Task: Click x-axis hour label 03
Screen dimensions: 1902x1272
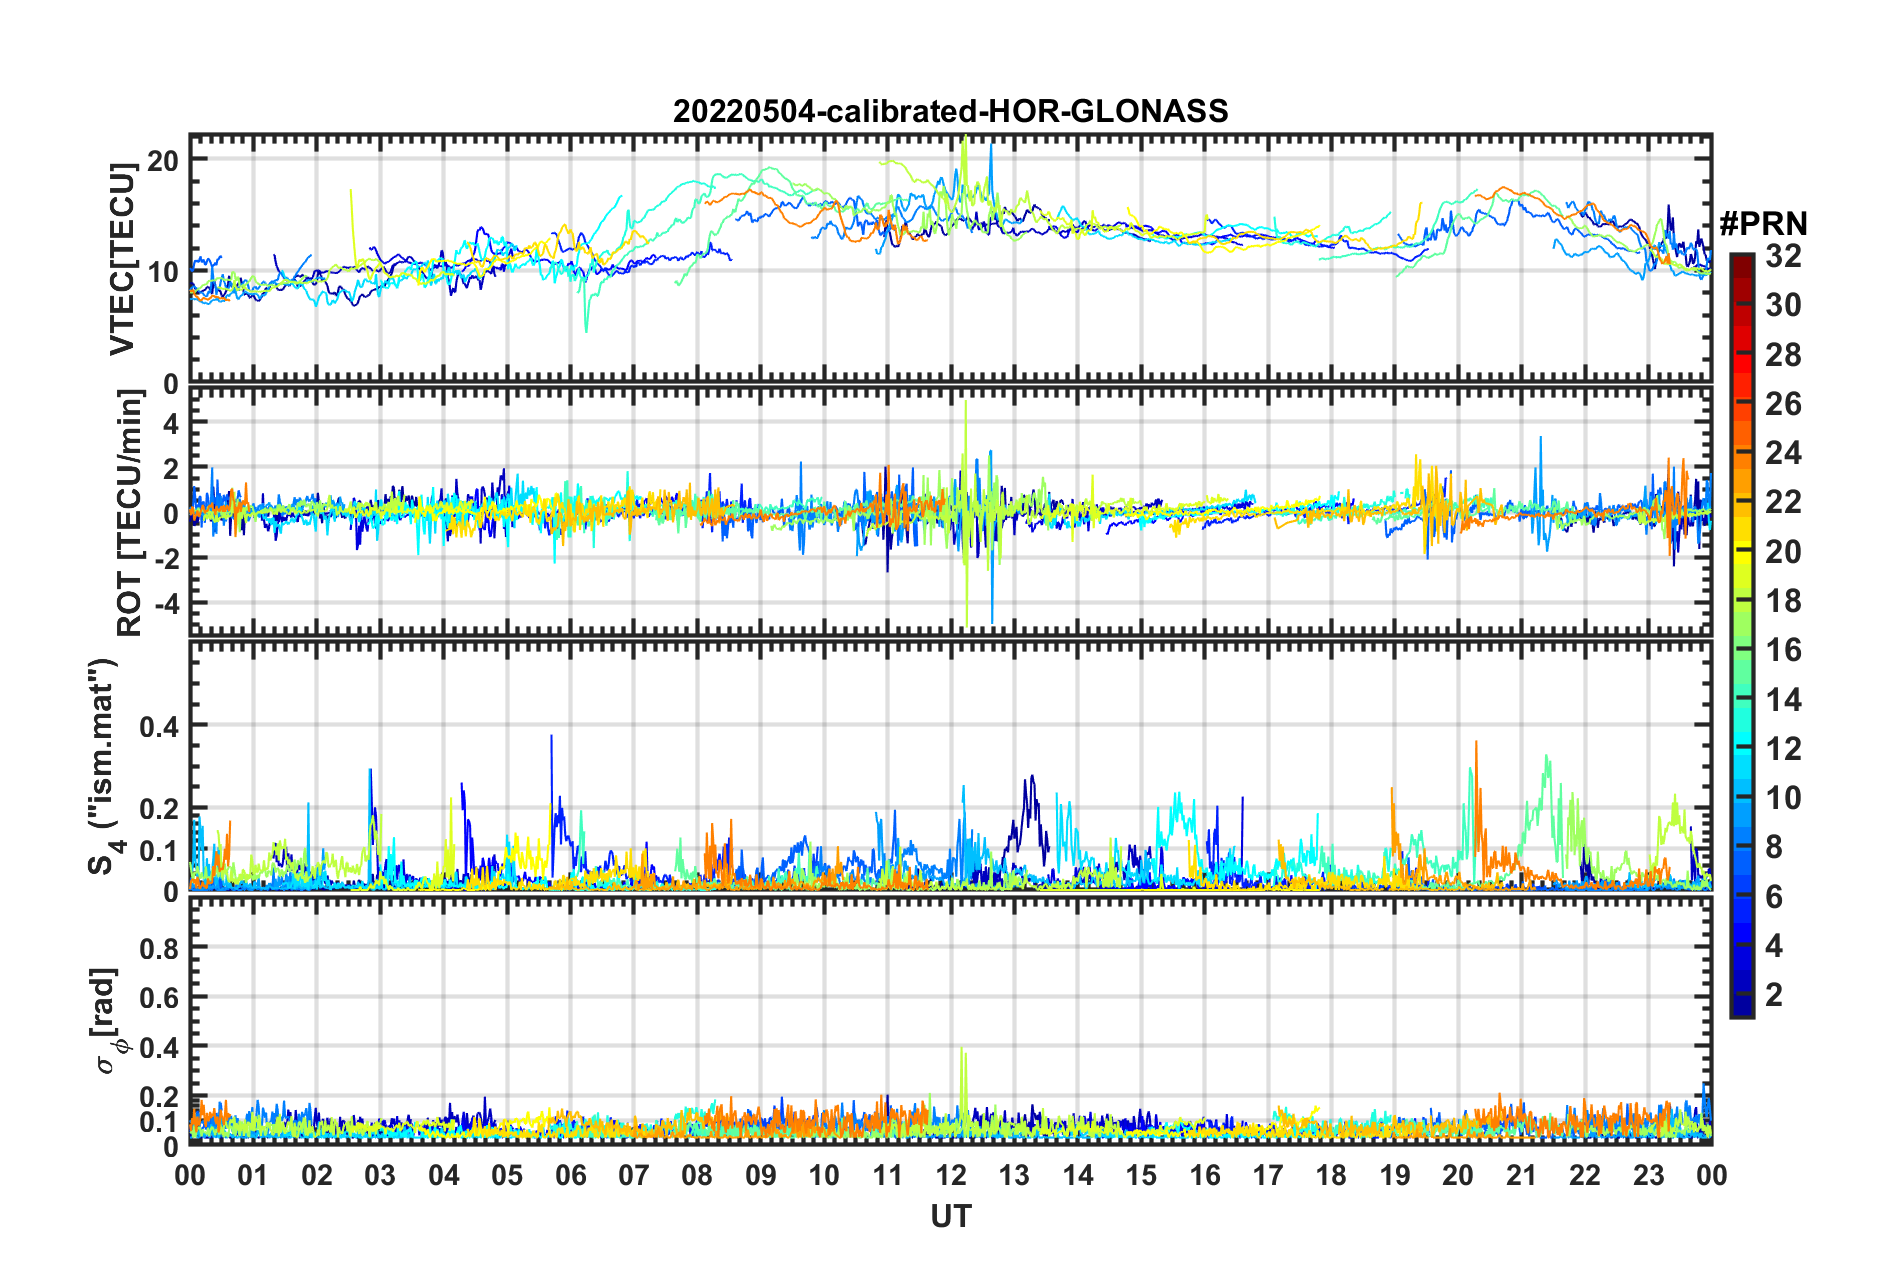Action: click(x=380, y=1175)
